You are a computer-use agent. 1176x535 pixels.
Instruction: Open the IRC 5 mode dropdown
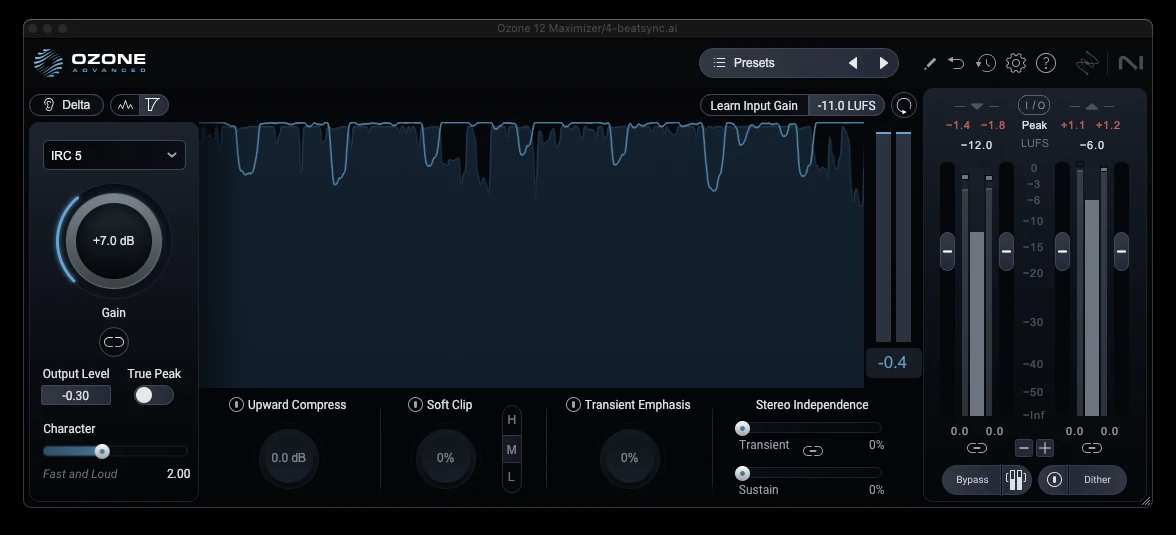[x=114, y=155]
